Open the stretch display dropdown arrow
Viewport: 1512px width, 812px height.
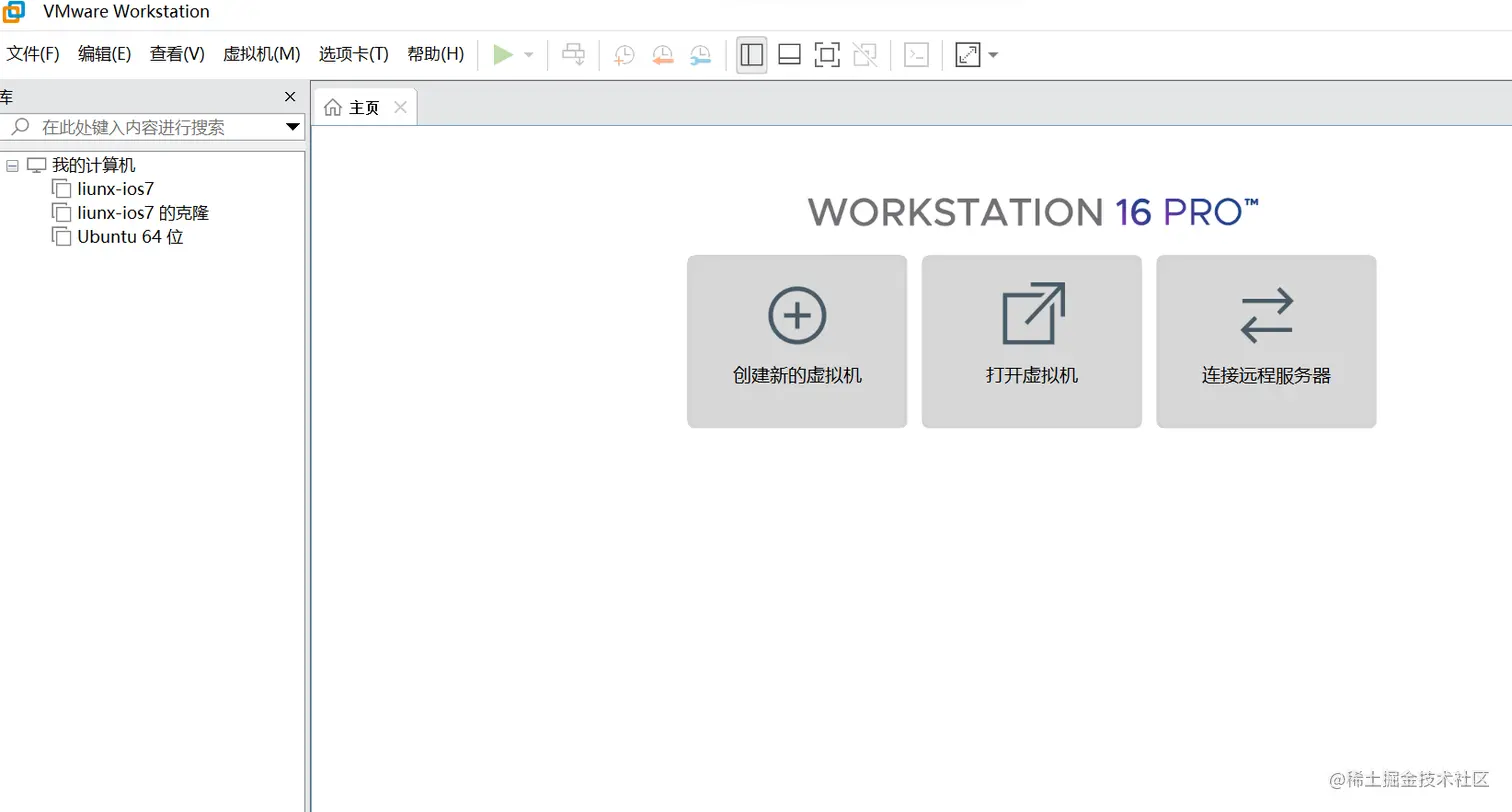[993, 55]
